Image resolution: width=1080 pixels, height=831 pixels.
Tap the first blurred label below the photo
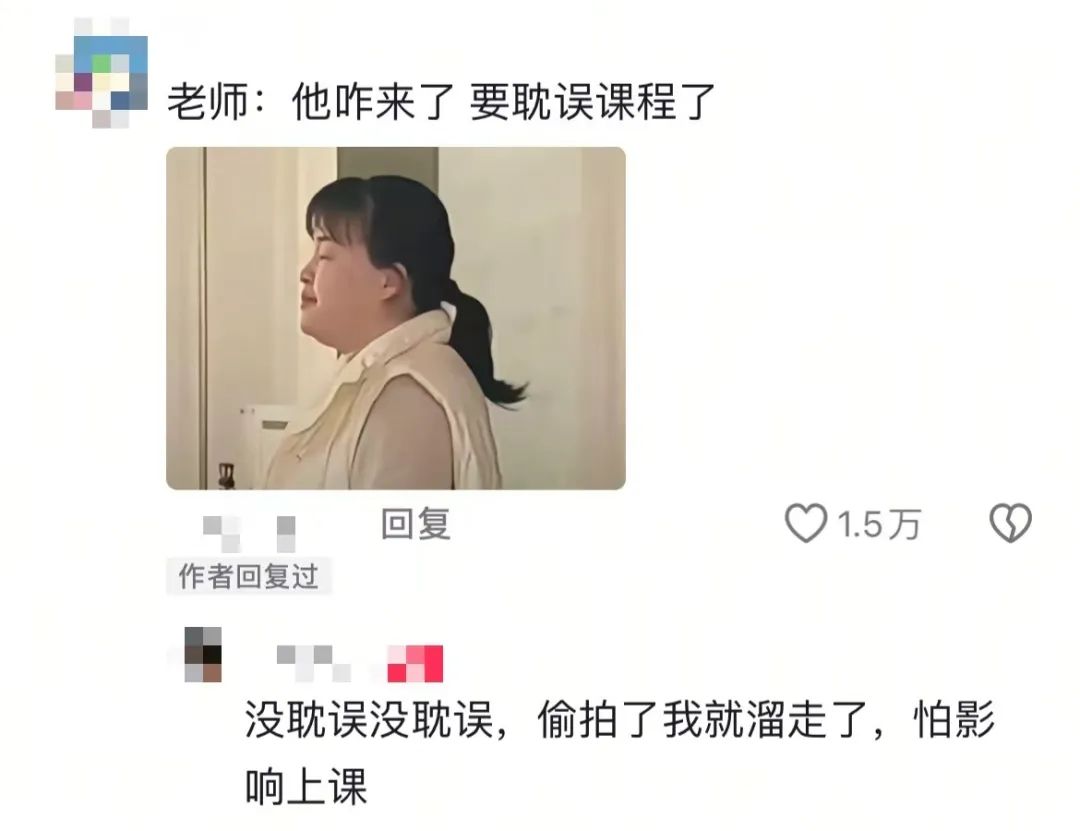click(222, 534)
